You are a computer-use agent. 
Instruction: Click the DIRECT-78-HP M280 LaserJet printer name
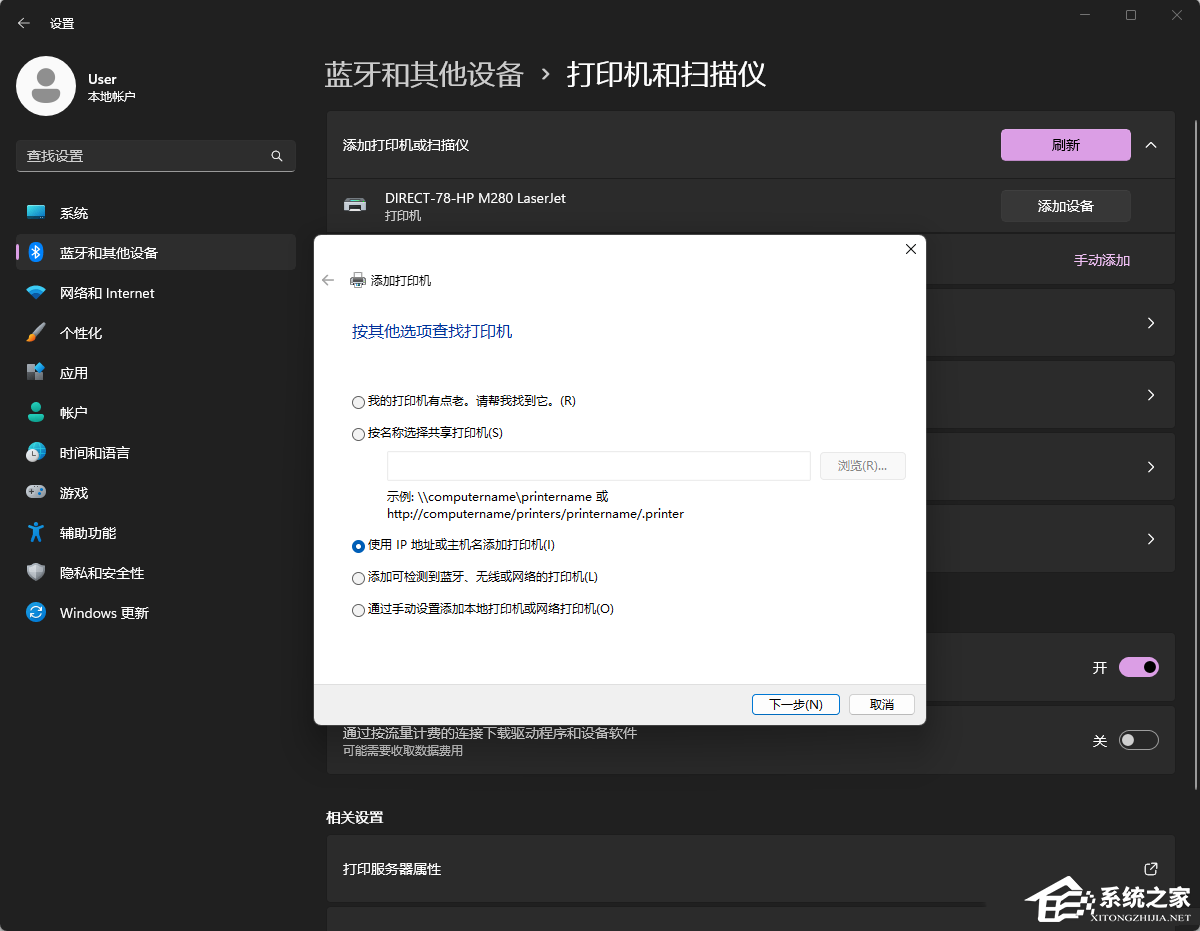pyautogui.click(x=475, y=198)
